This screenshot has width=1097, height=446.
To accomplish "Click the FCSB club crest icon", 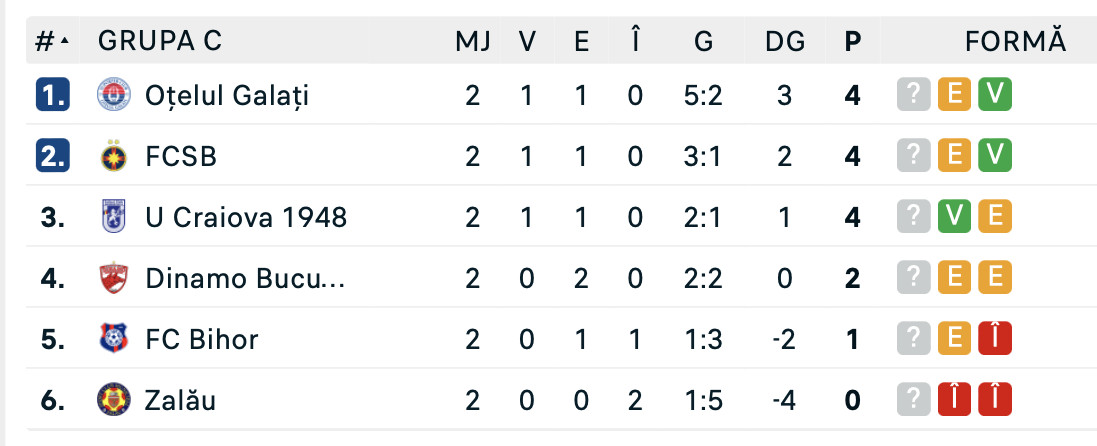I will click(x=112, y=157).
